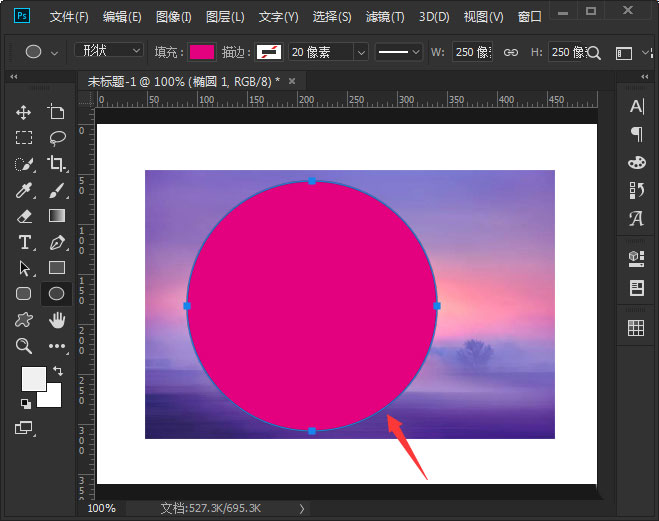Click the 未标题-1 document tab
The image size is (659, 521).
point(182,80)
